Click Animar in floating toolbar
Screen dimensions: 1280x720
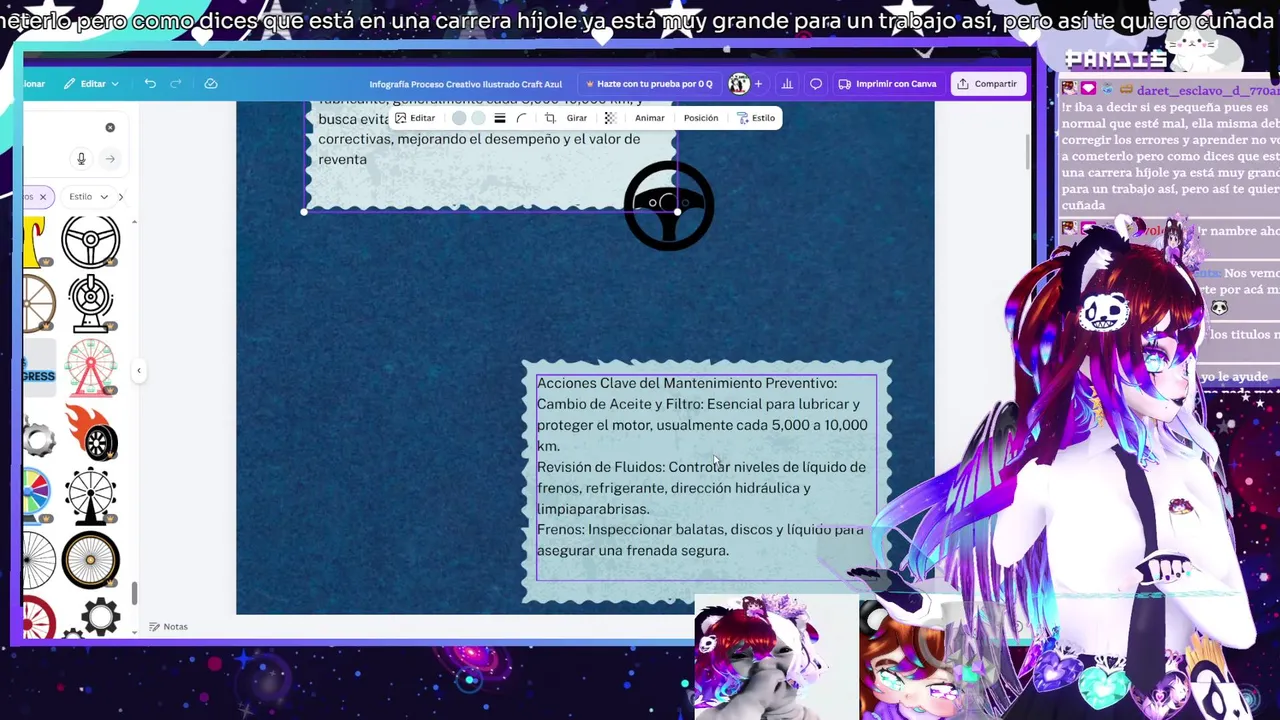pos(649,118)
